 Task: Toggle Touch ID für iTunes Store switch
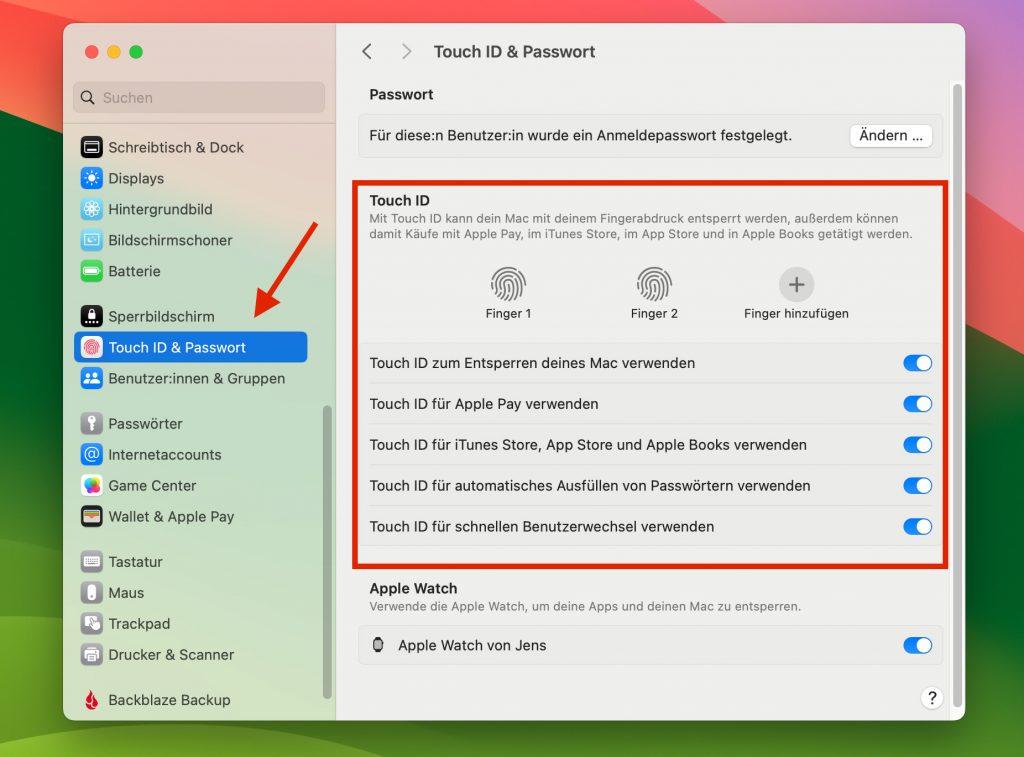tap(918, 445)
